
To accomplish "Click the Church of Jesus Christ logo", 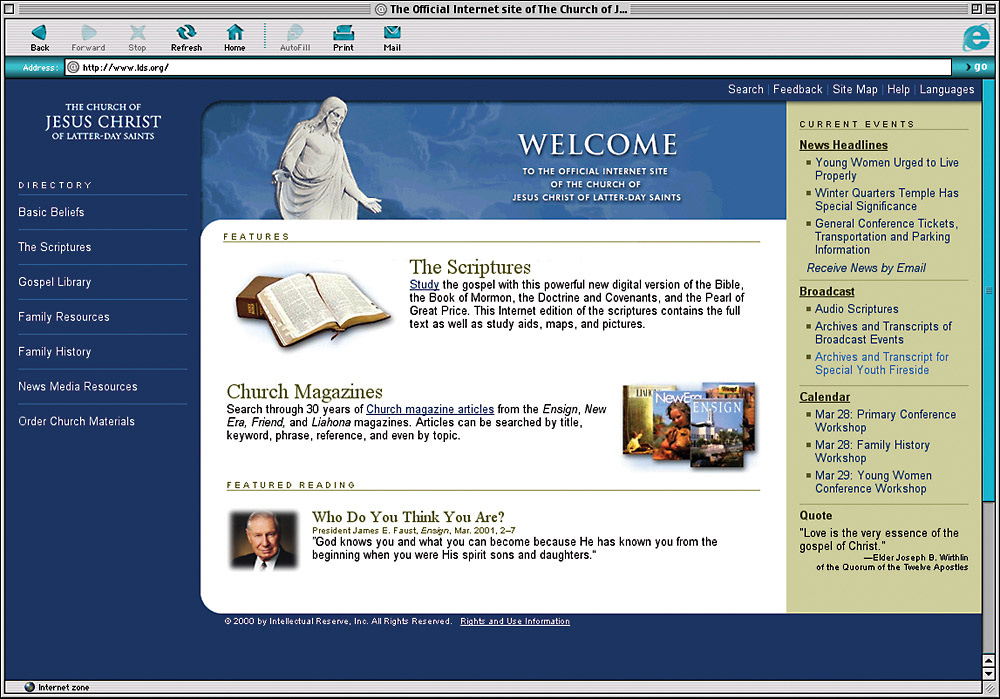I will point(103,121).
